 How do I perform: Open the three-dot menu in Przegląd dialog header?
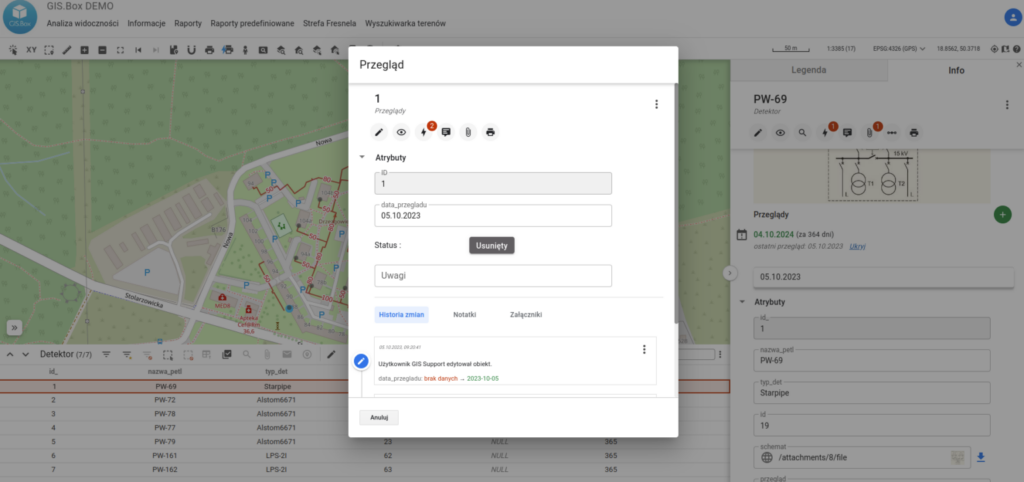pyautogui.click(x=656, y=104)
